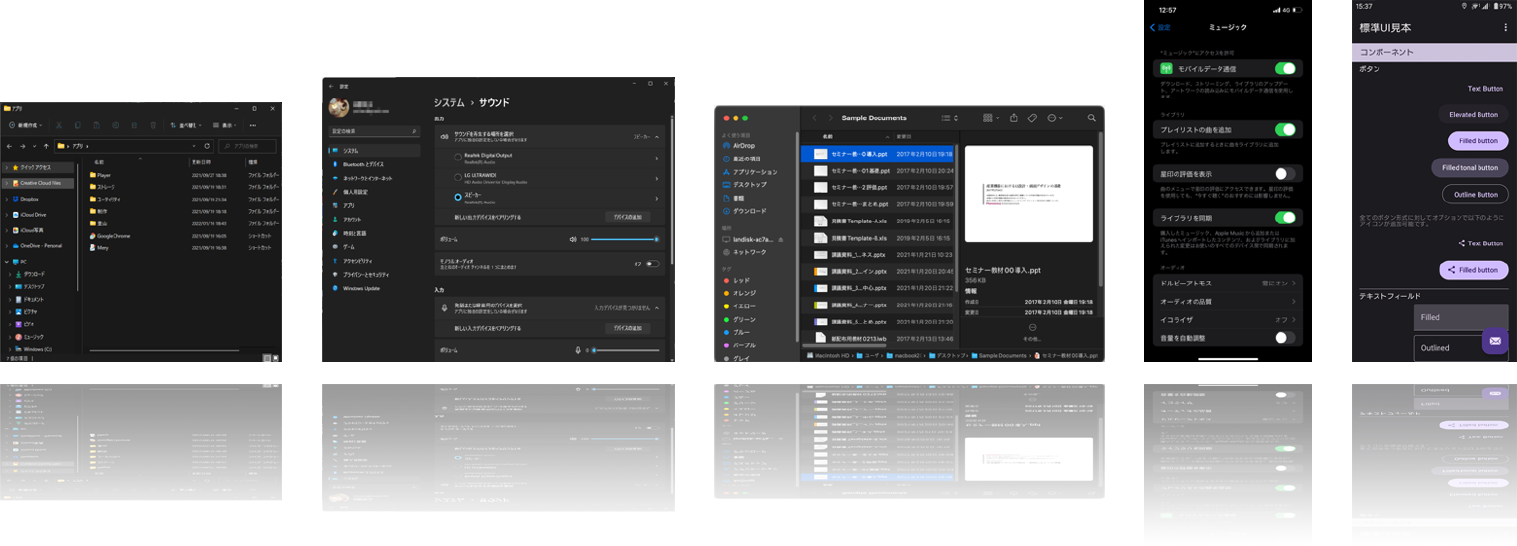Tap the floating mail button

[x=1495, y=341]
